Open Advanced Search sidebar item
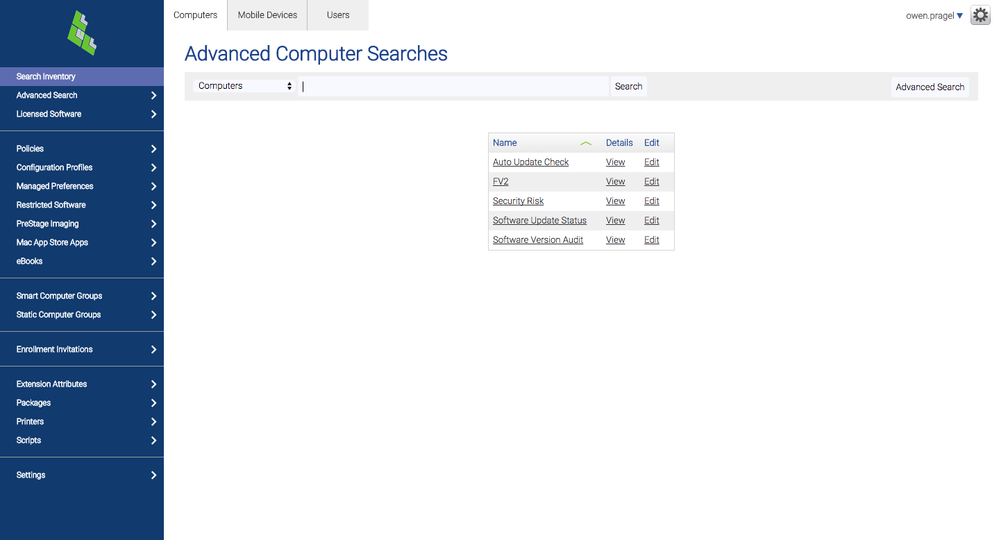The width and height of the screenshot is (999, 540). [x=82, y=95]
